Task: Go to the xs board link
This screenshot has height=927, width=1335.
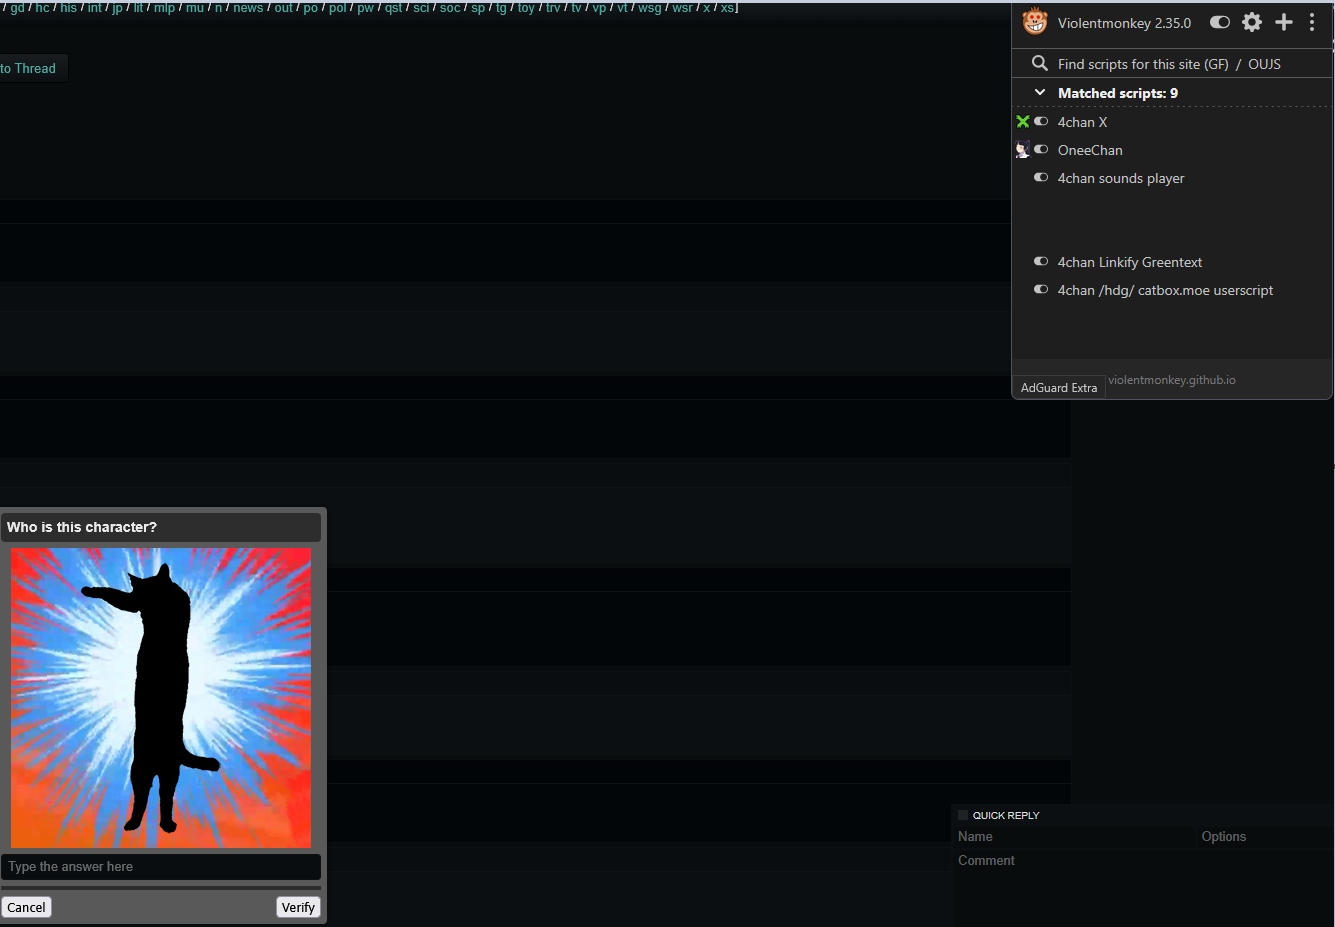Action: 727,8
